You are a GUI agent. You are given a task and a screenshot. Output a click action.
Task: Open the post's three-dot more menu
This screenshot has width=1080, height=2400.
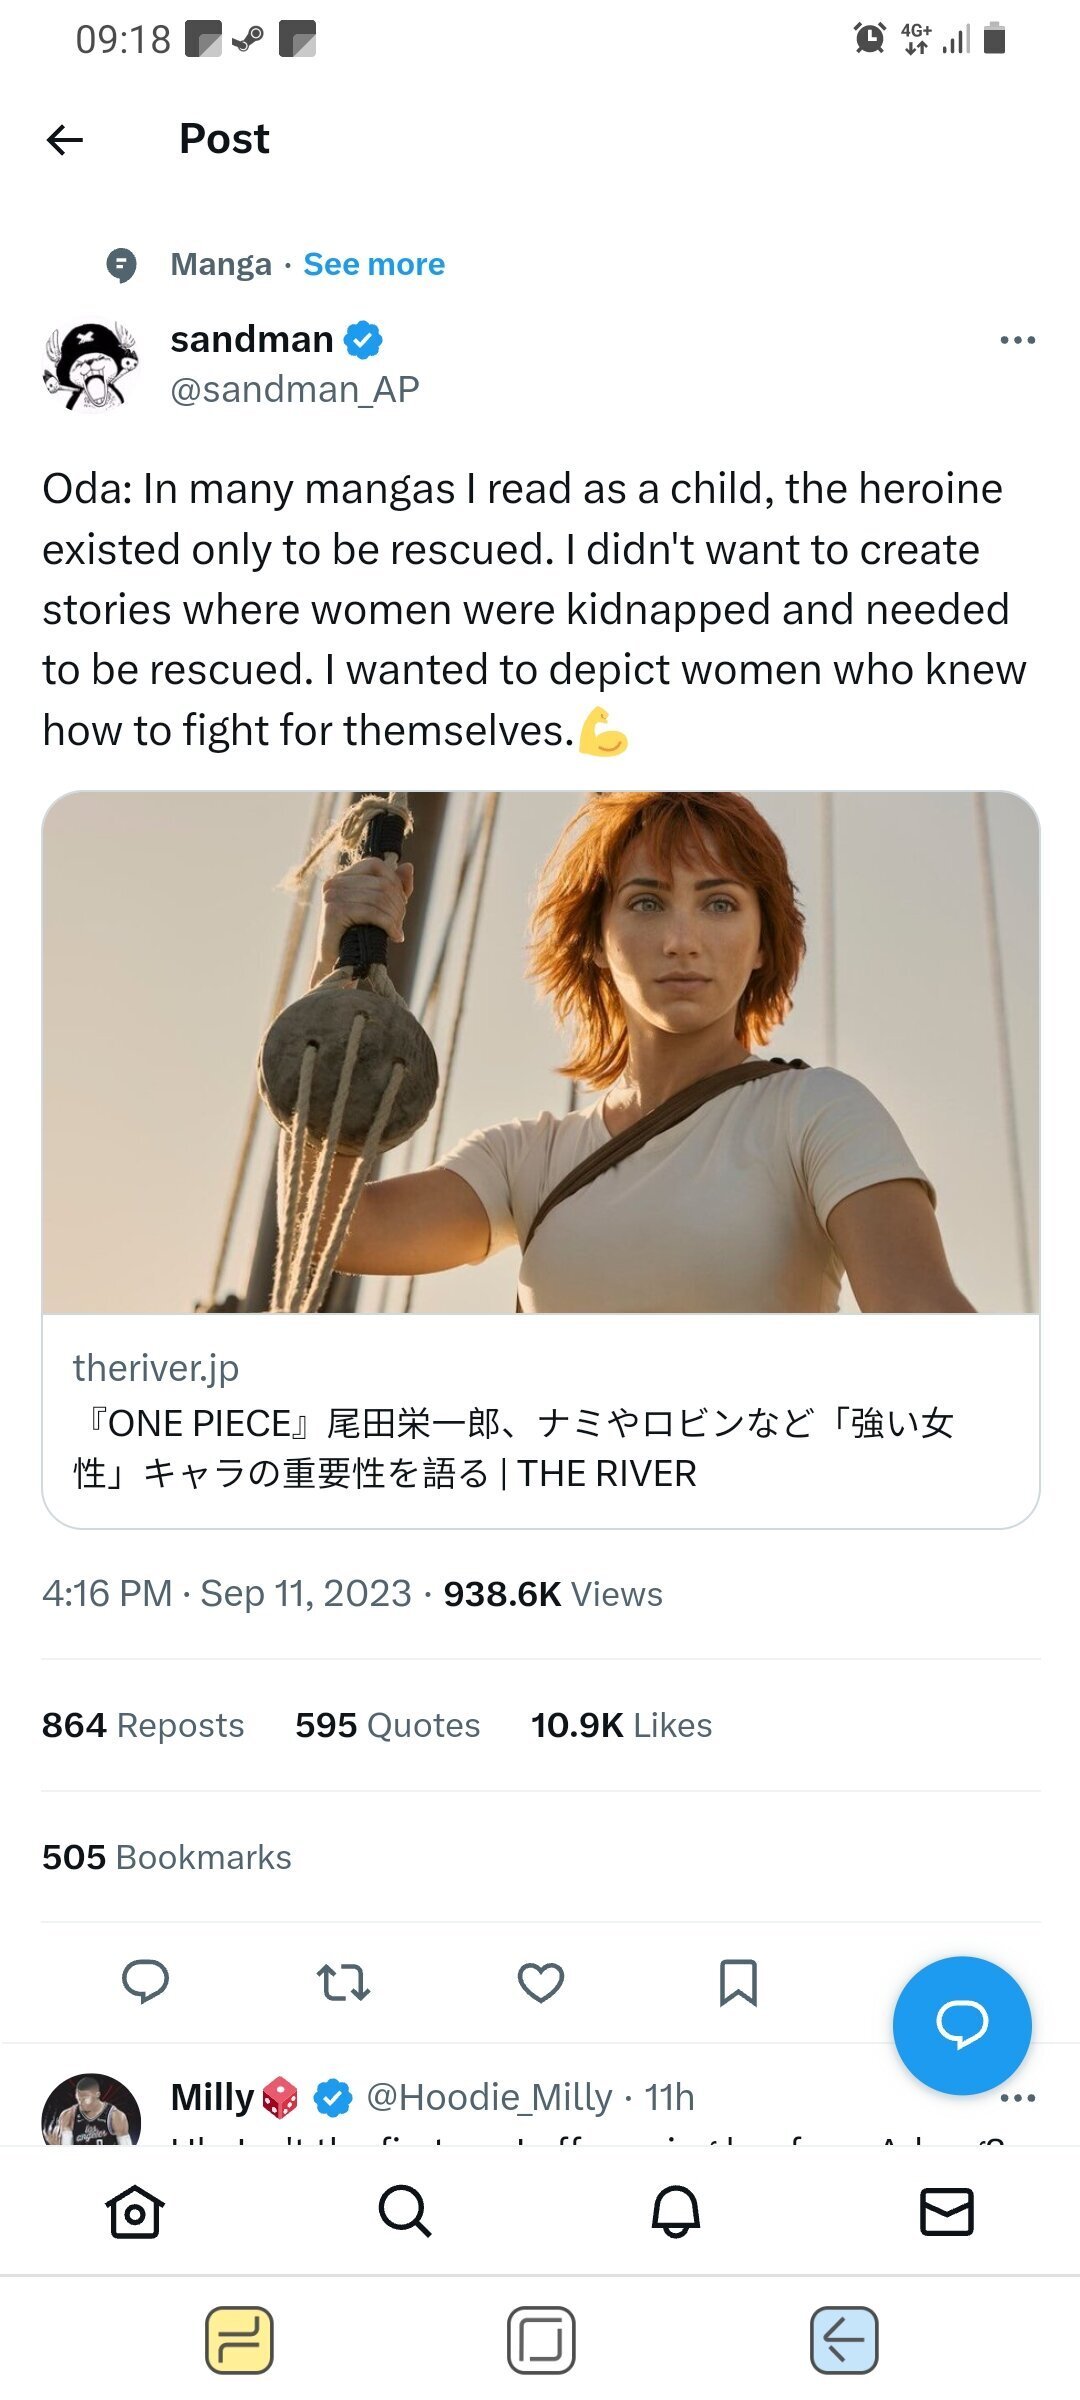click(1017, 341)
